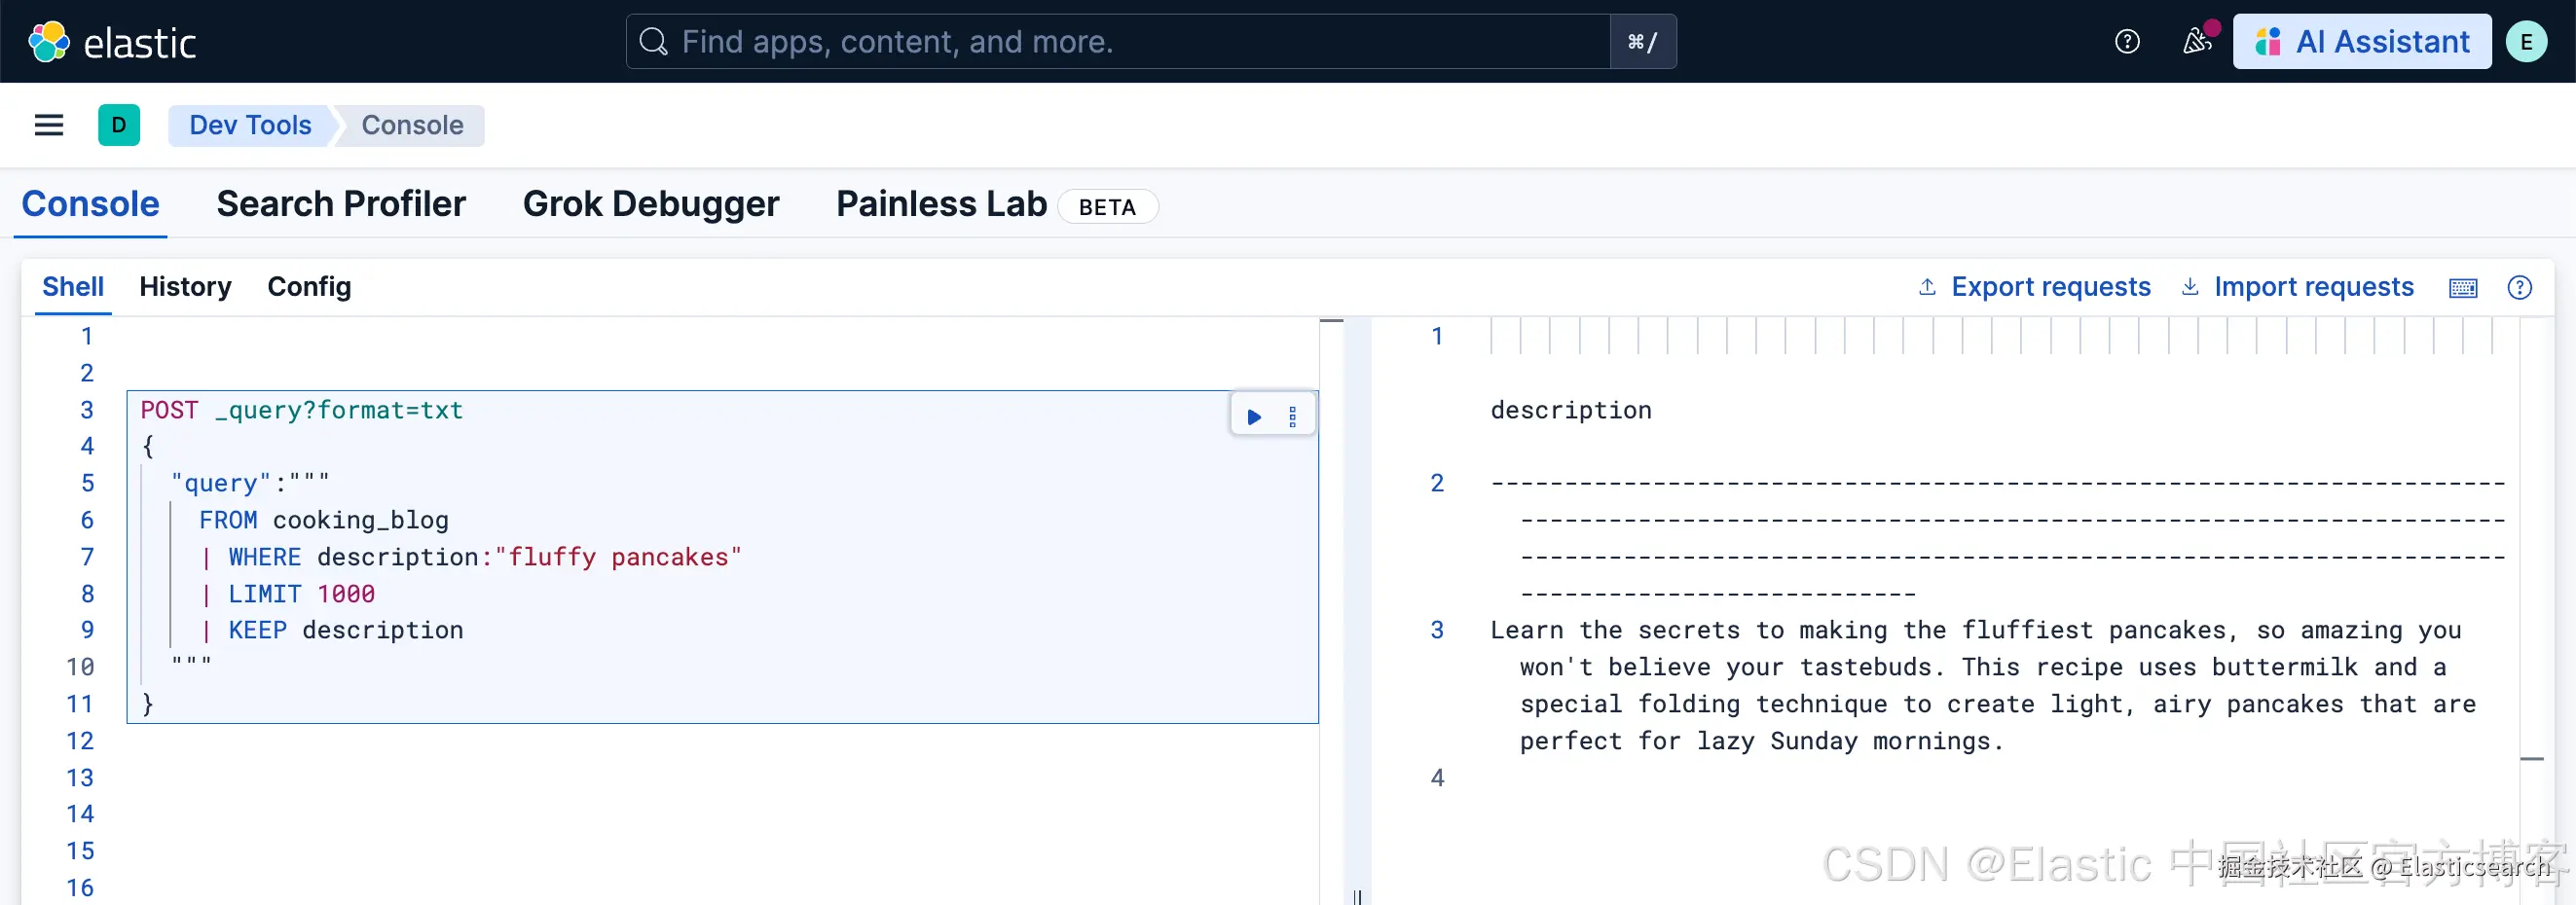Switch to Search Profiler tab
This screenshot has width=2576, height=905.
(341, 204)
